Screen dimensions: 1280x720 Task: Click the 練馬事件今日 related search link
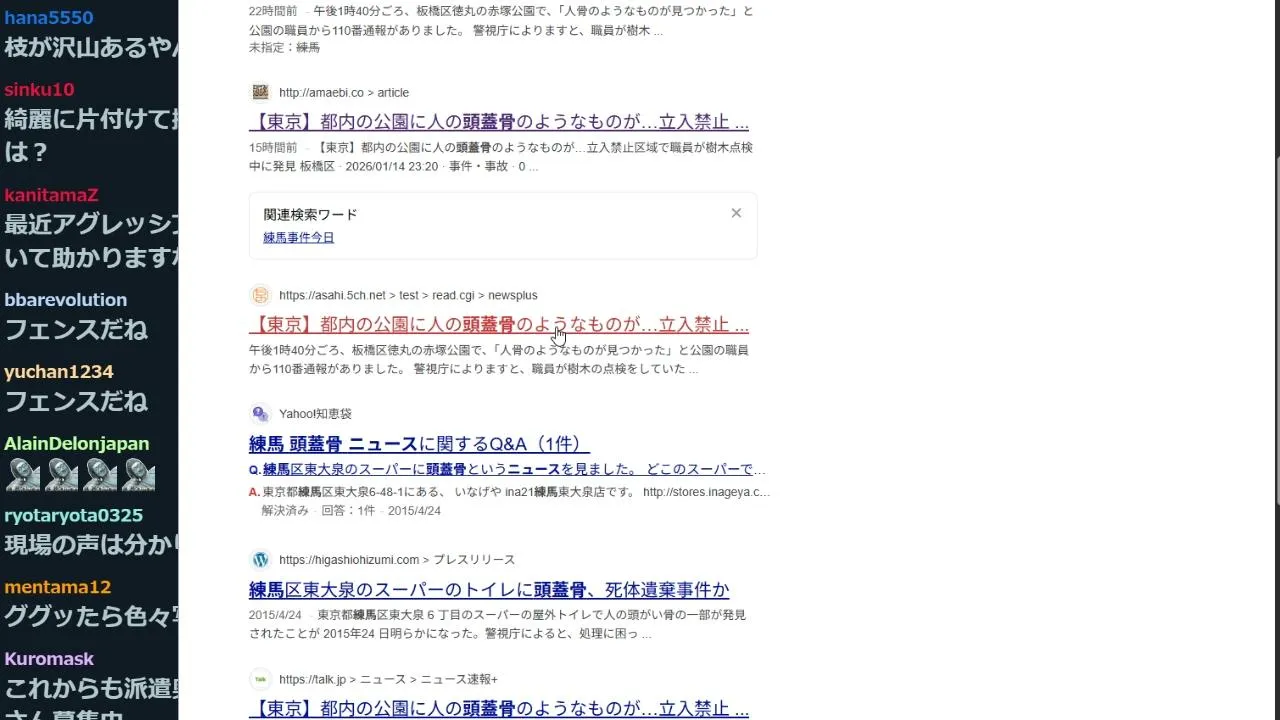pyautogui.click(x=299, y=238)
